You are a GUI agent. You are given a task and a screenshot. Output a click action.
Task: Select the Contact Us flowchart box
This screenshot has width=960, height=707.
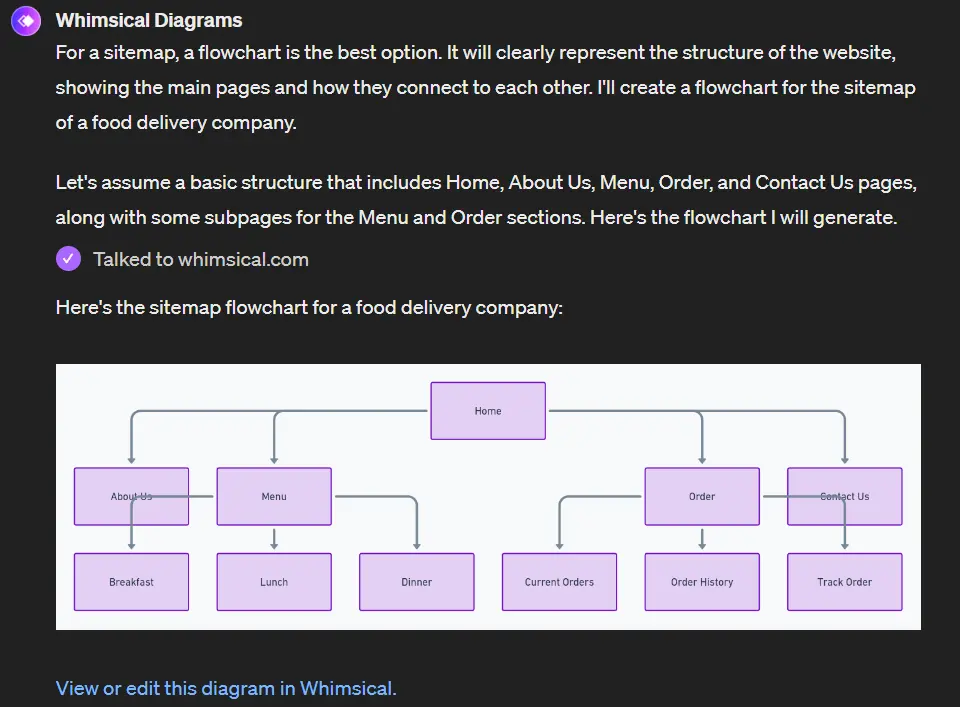click(x=845, y=496)
